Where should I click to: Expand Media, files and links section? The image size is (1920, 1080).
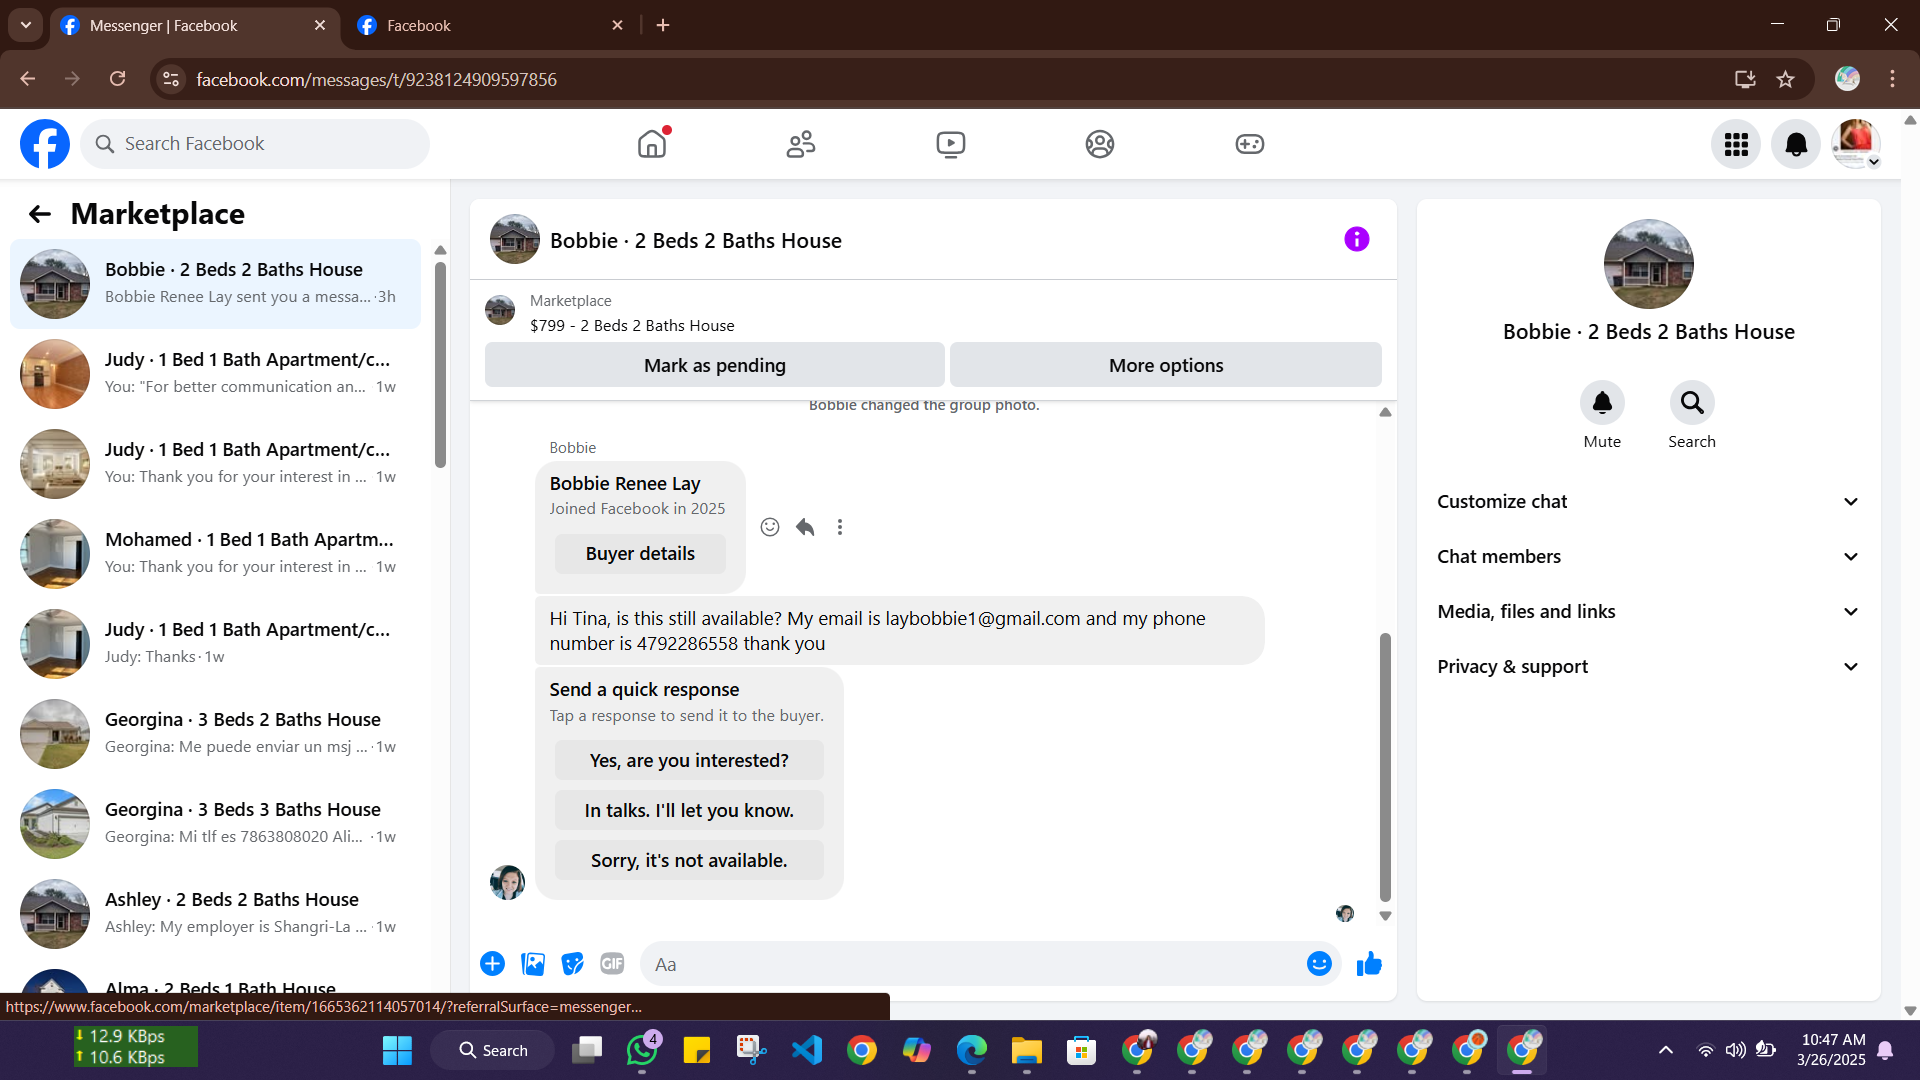pyautogui.click(x=1649, y=612)
